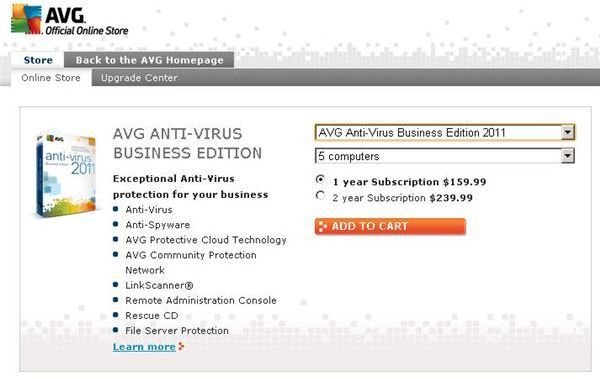The image size is (600, 379).
Task: Click the AVG Anti-Virus Business Edition heading
Action: (188, 144)
